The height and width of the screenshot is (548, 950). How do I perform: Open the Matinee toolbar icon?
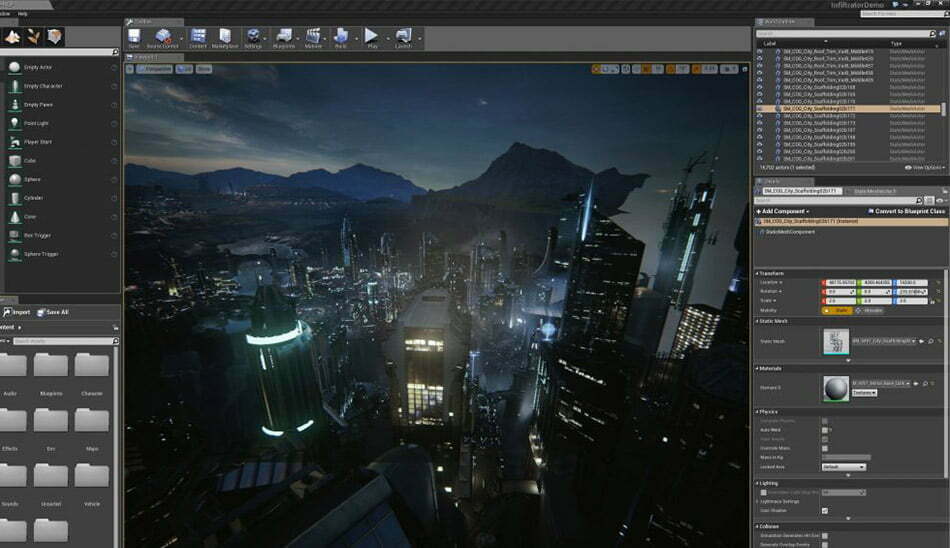[x=313, y=36]
